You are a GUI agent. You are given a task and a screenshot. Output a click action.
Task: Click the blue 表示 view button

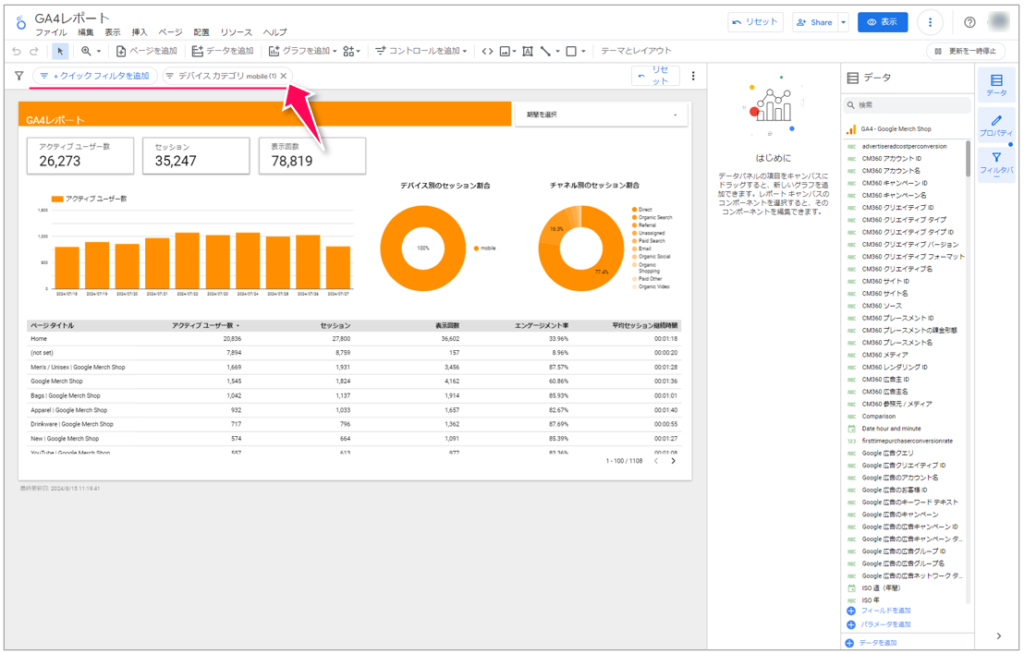pos(882,22)
